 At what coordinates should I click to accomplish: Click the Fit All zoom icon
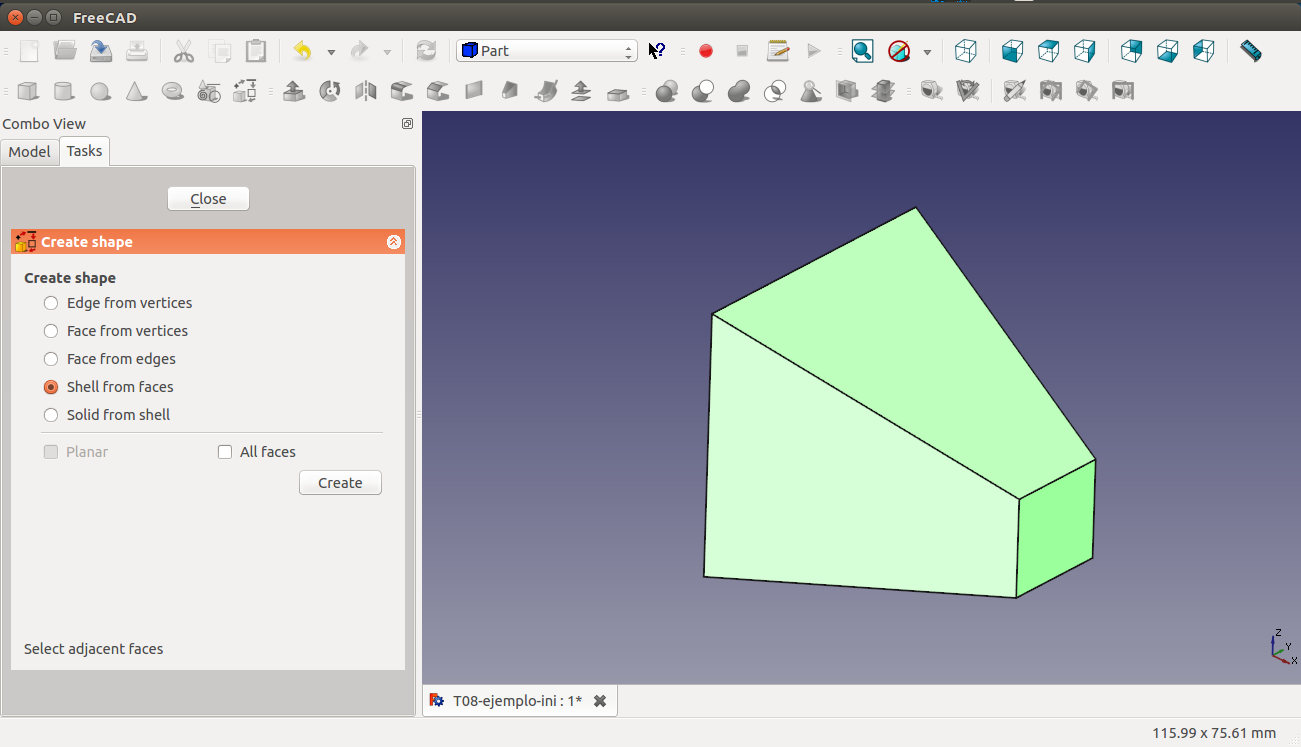click(862, 51)
